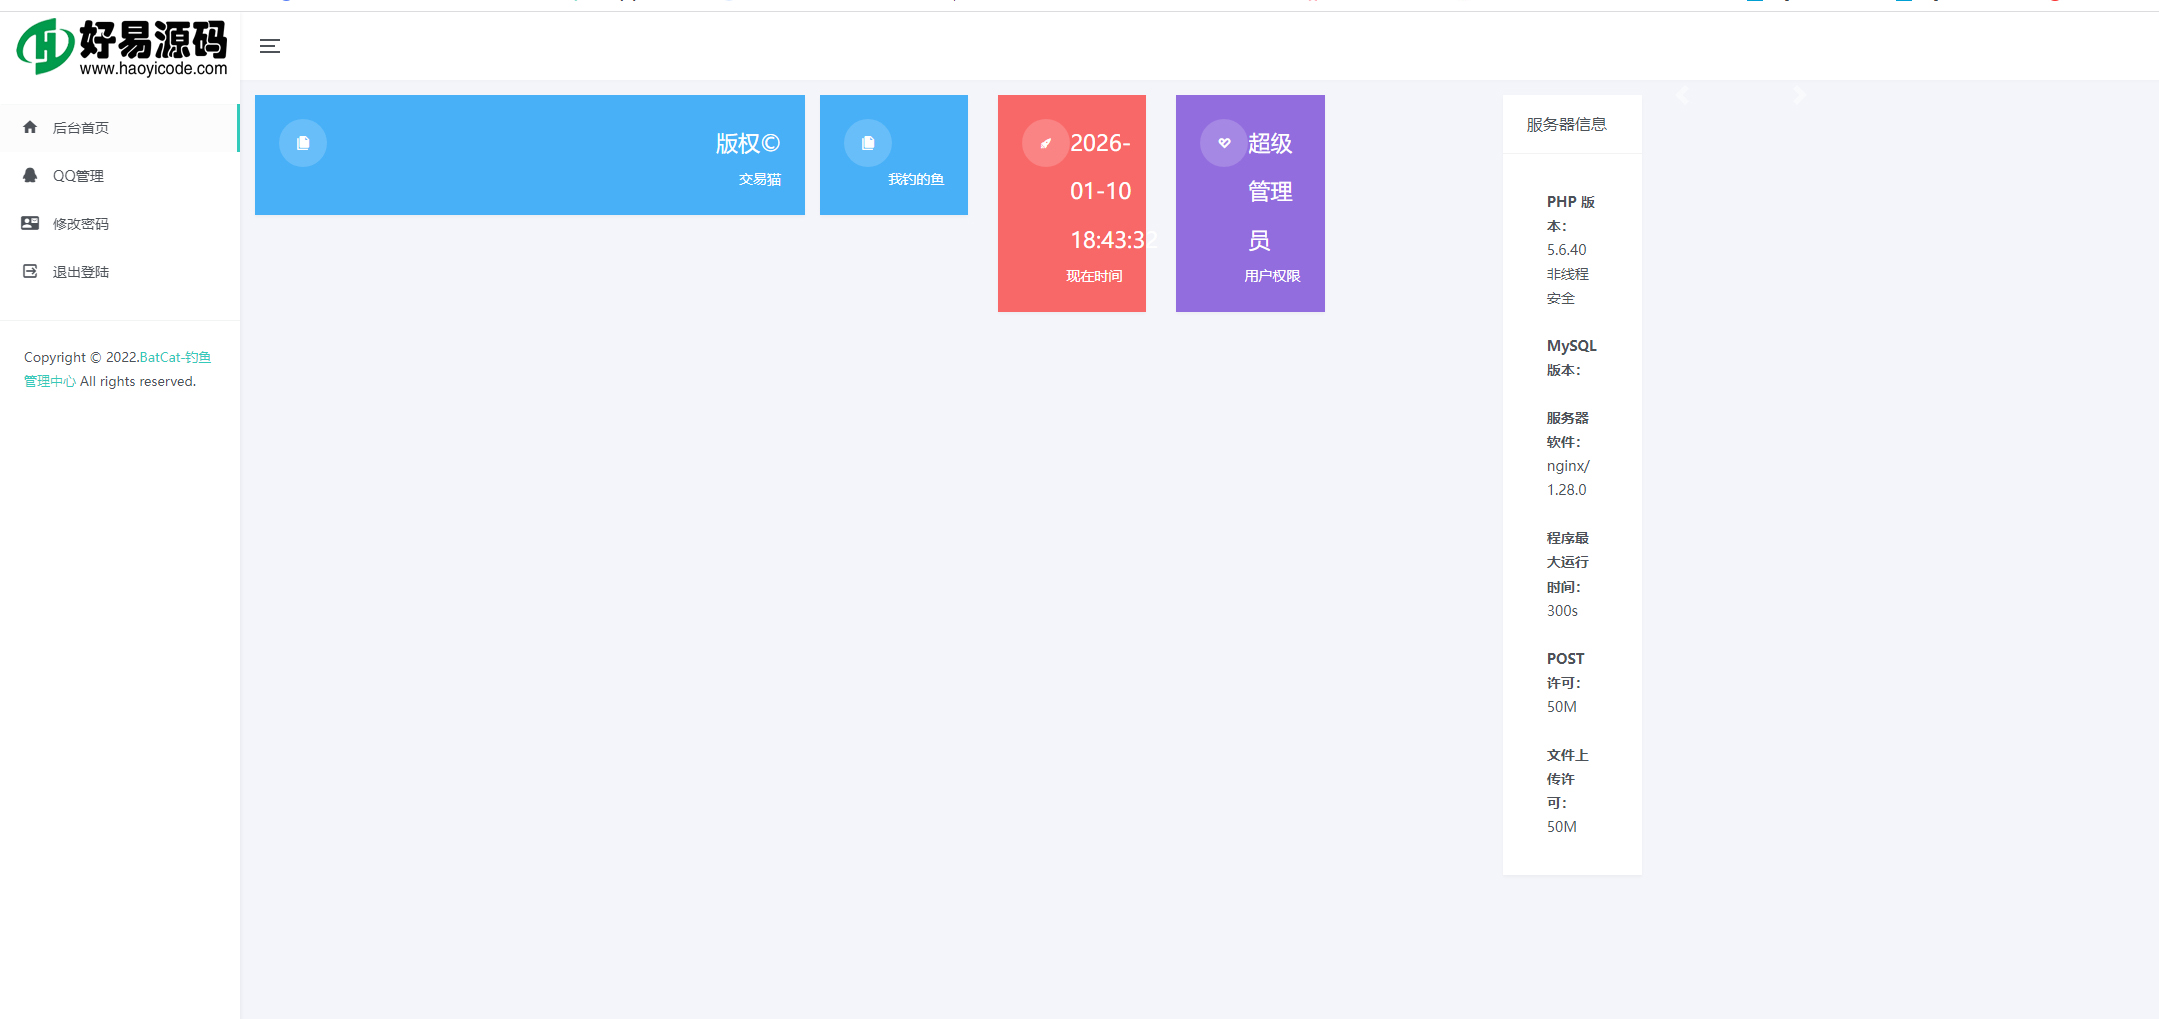Screen dimensions: 2159x1019
Task: Click the document icon in 我钓的鱼 card
Action: tap(868, 143)
